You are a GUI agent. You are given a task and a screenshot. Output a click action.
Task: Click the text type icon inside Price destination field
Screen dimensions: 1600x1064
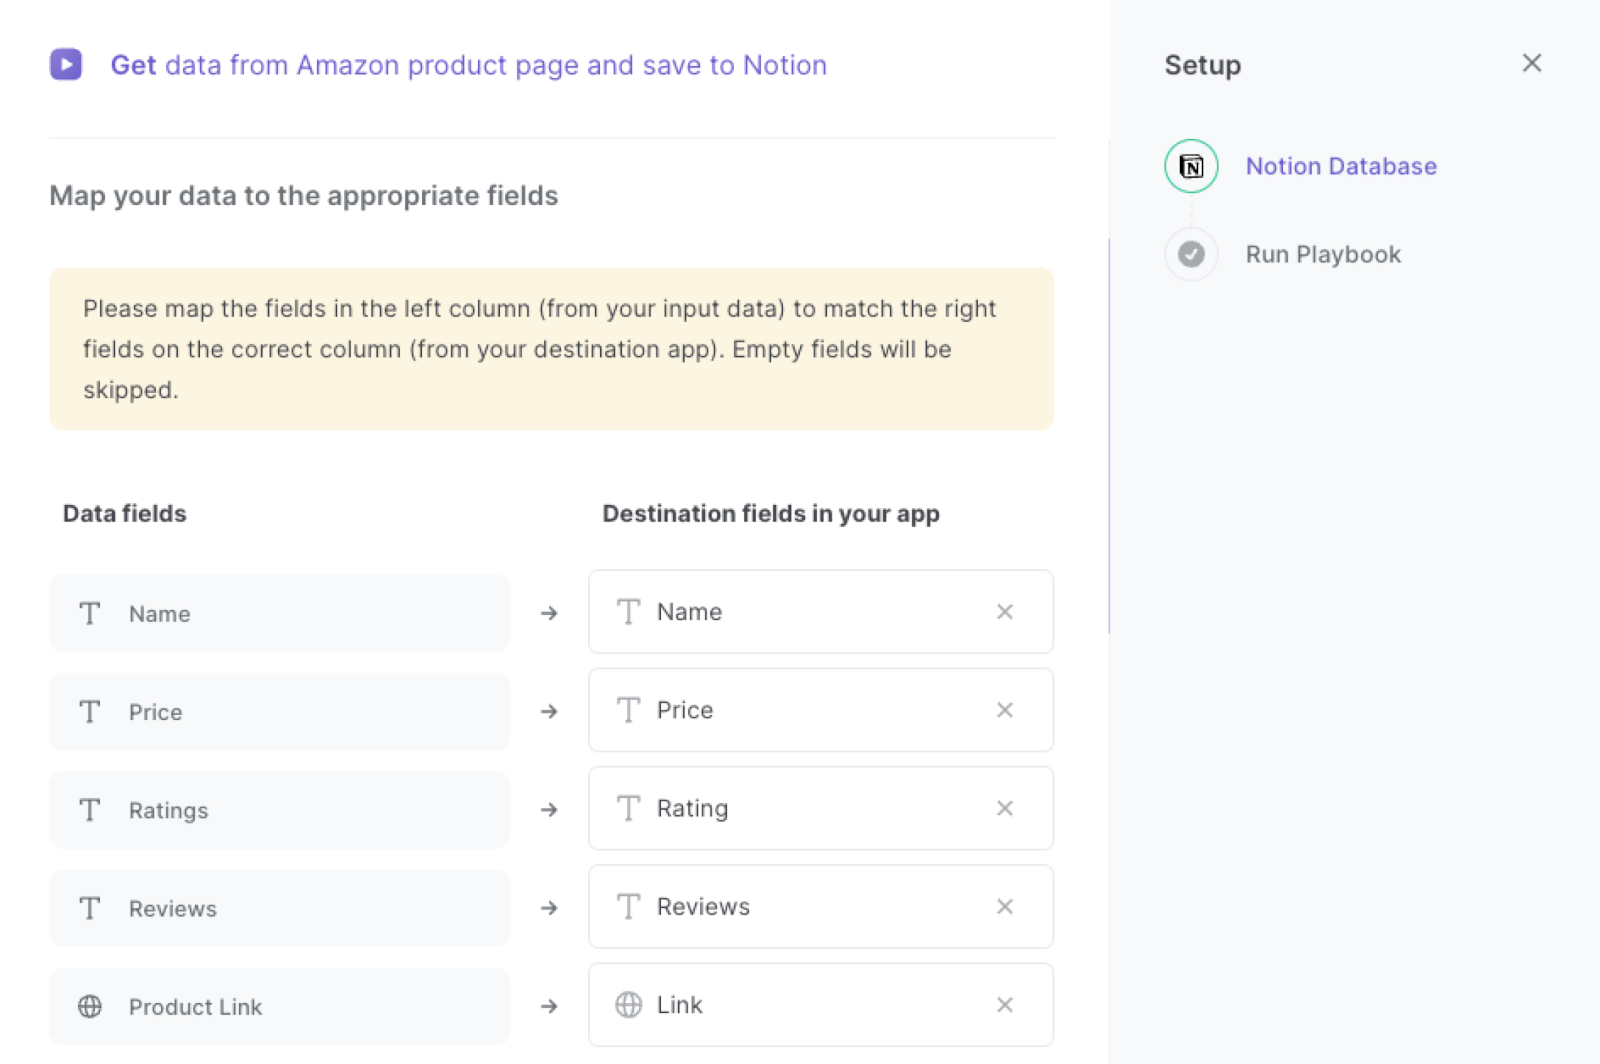tap(629, 710)
